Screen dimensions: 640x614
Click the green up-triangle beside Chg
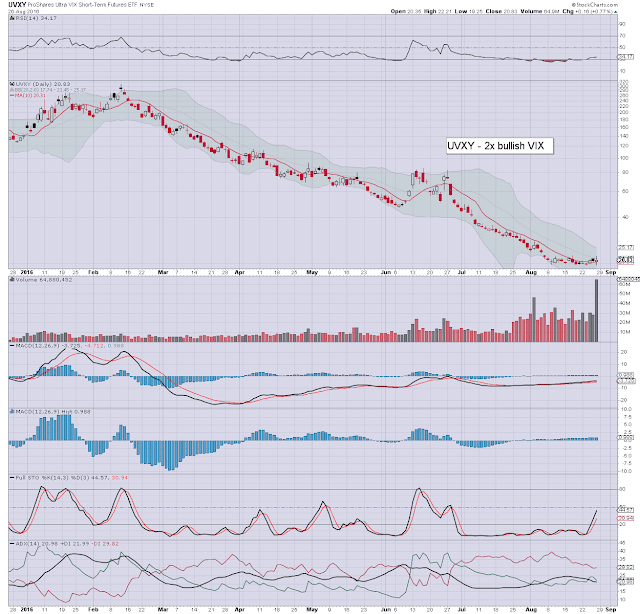(x=615, y=11)
